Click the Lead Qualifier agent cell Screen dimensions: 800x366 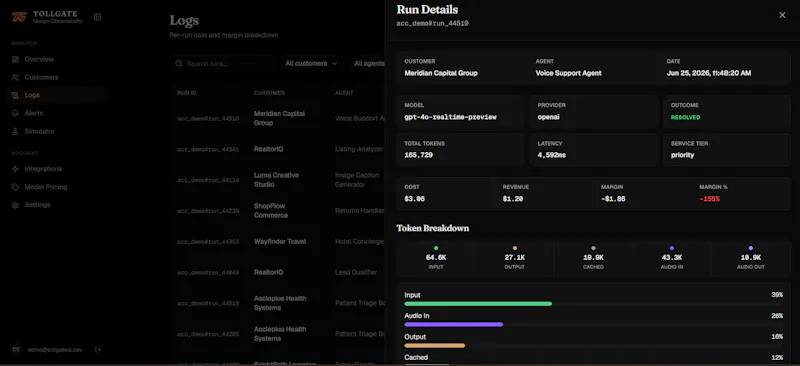[x=356, y=273]
